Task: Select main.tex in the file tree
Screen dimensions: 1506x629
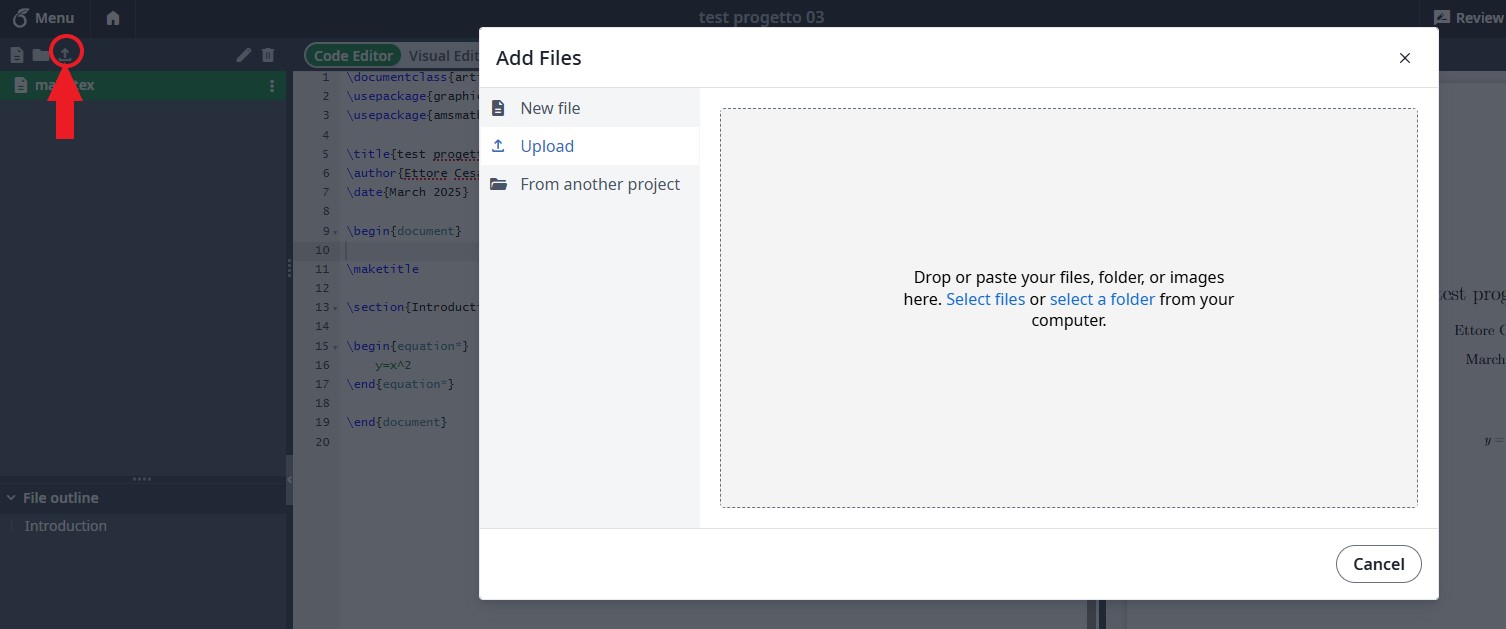Action: (143, 86)
